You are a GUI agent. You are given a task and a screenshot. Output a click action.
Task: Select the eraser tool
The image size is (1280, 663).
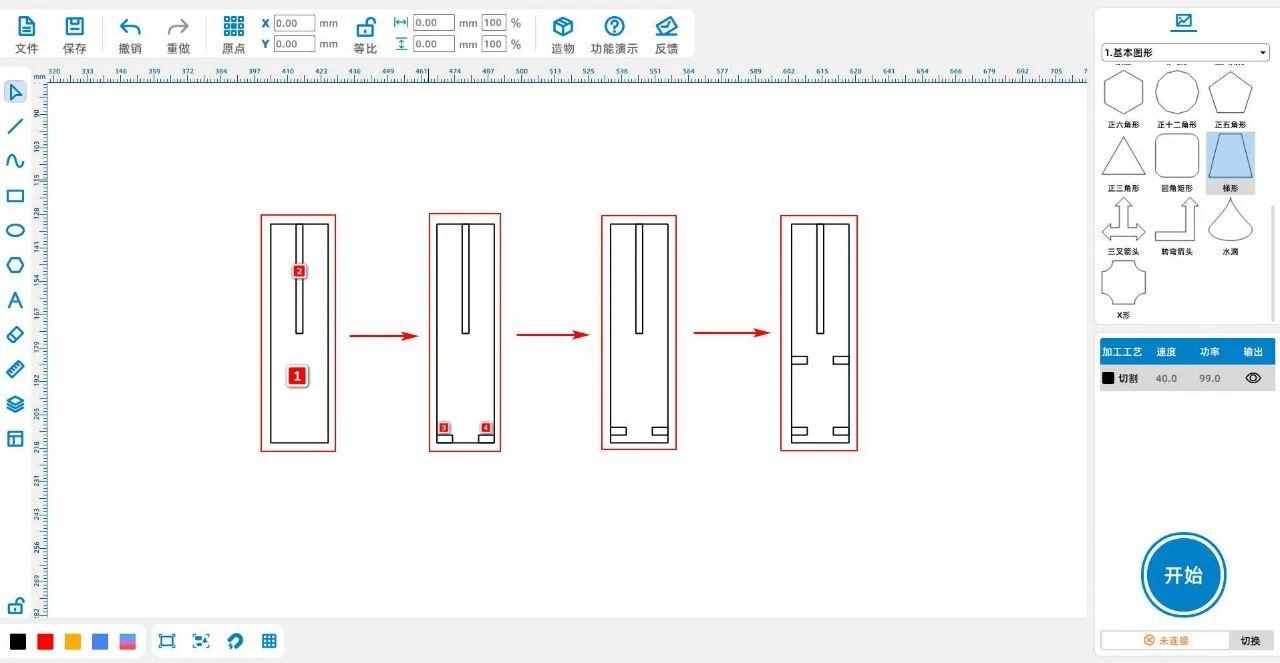(x=15, y=335)
